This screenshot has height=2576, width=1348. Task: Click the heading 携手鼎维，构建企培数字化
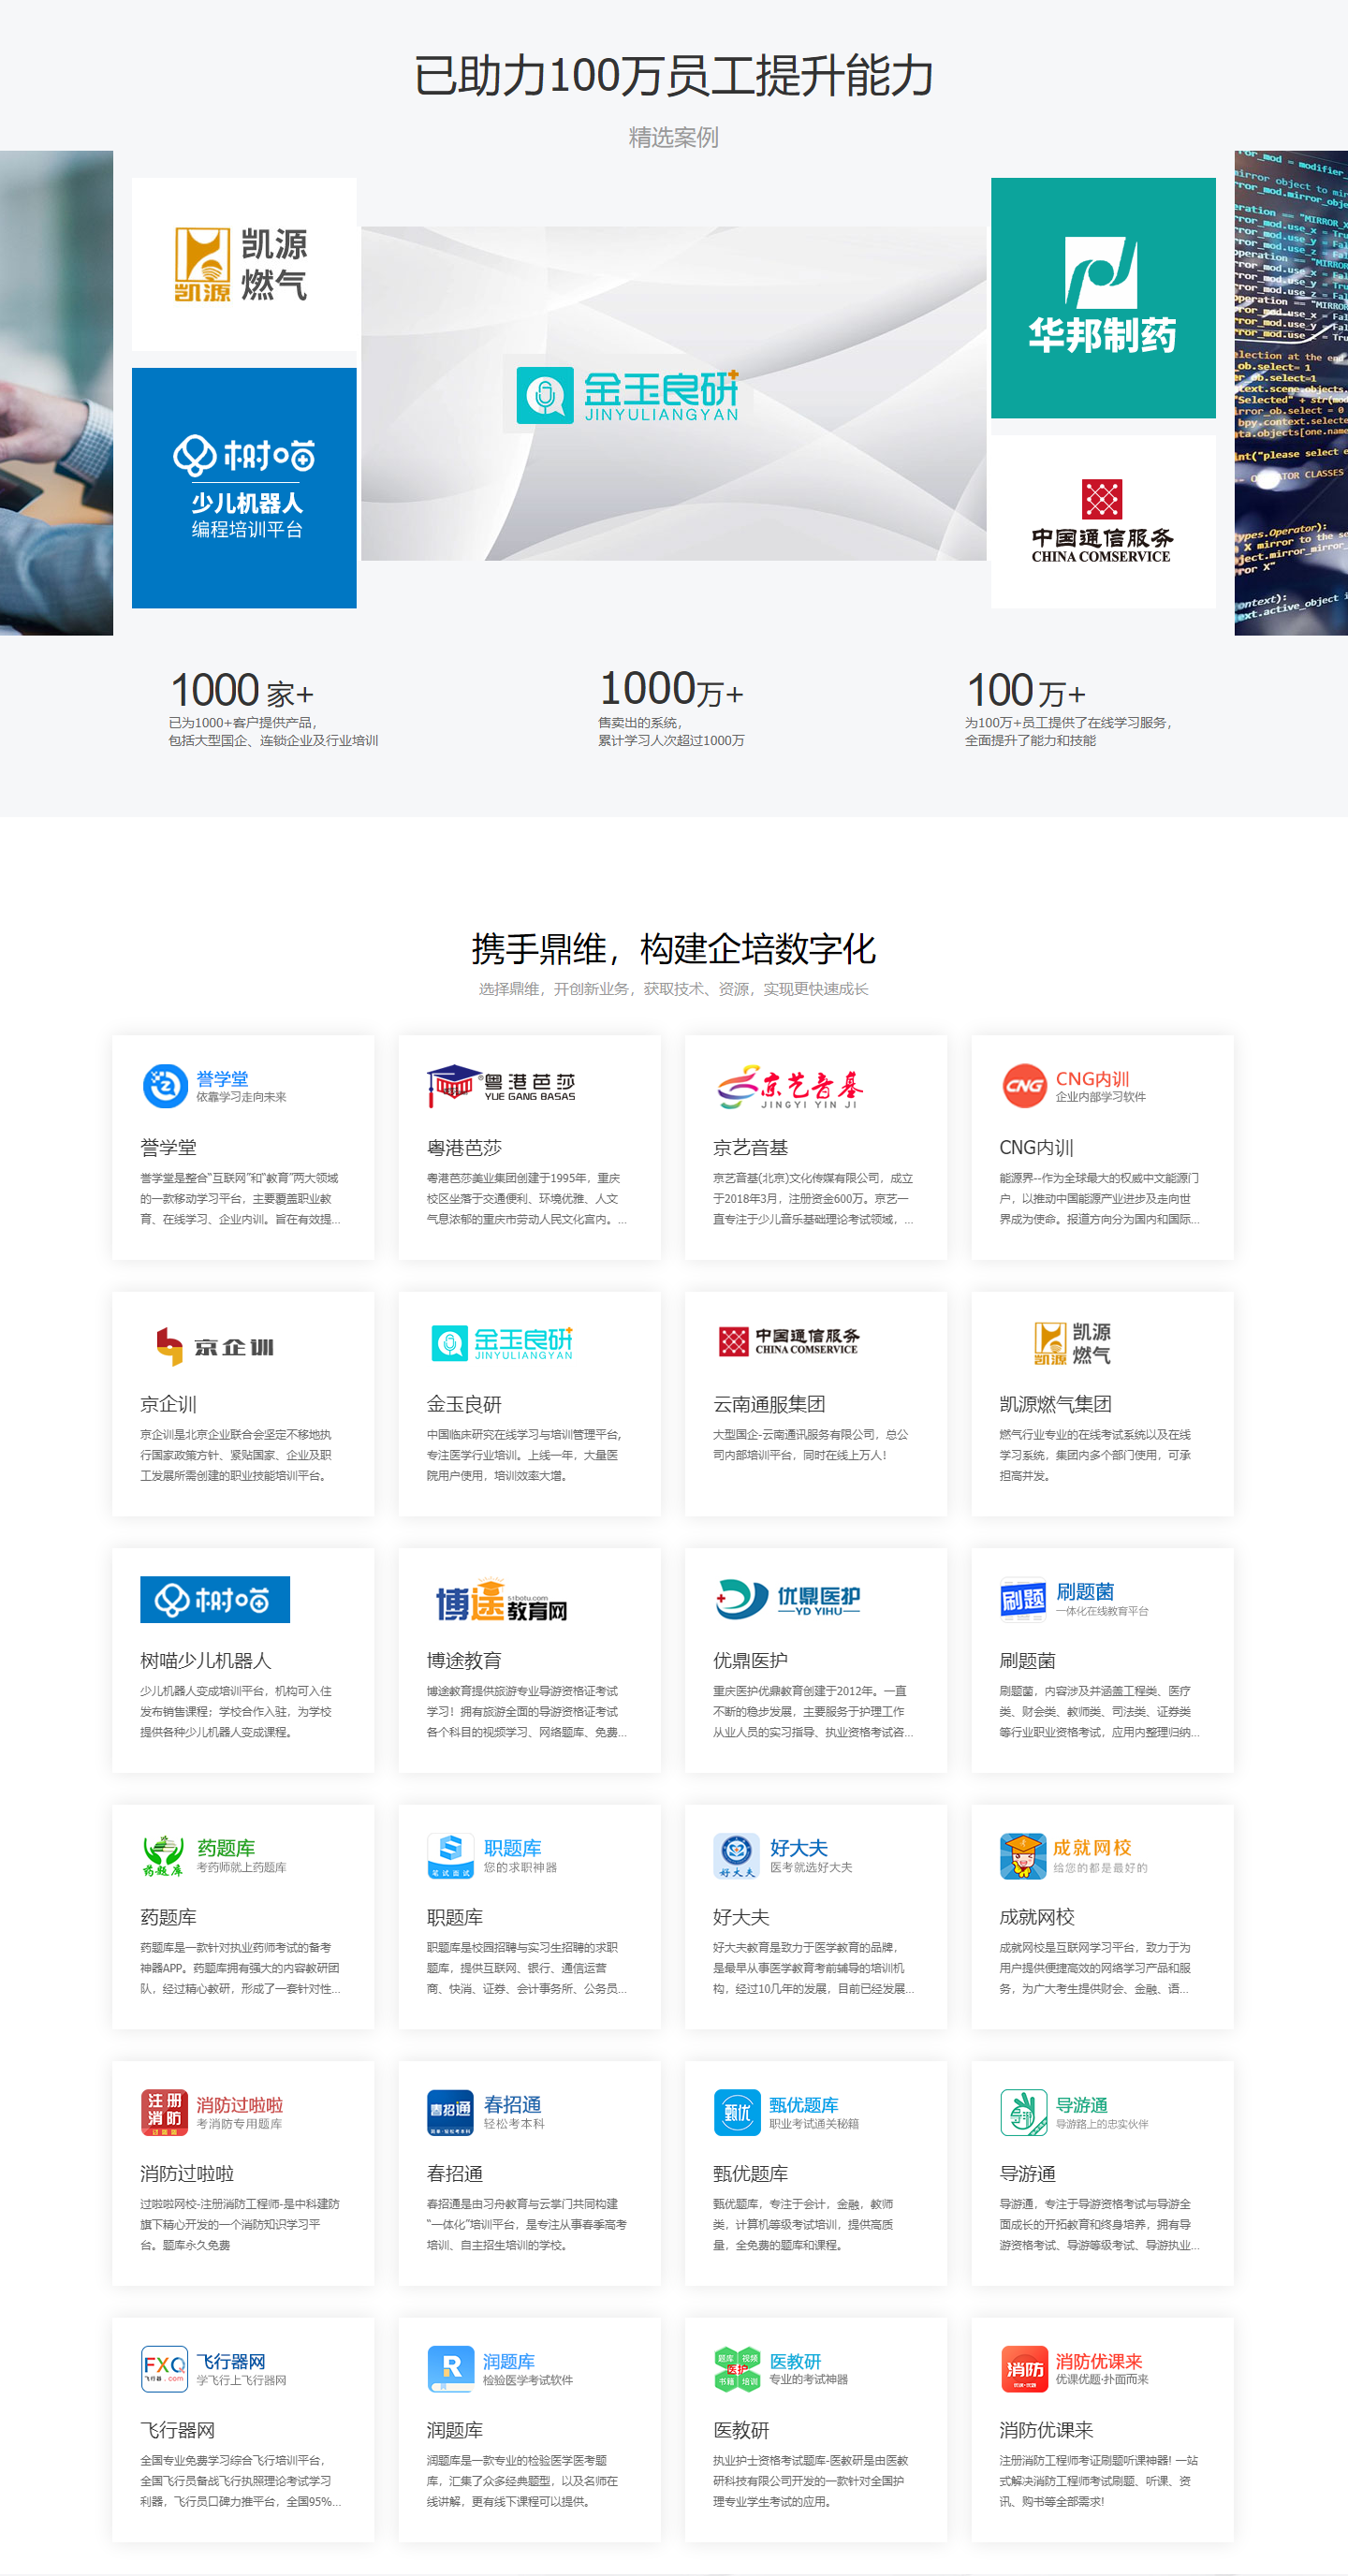pyautogui.click(x=674, y=949)
